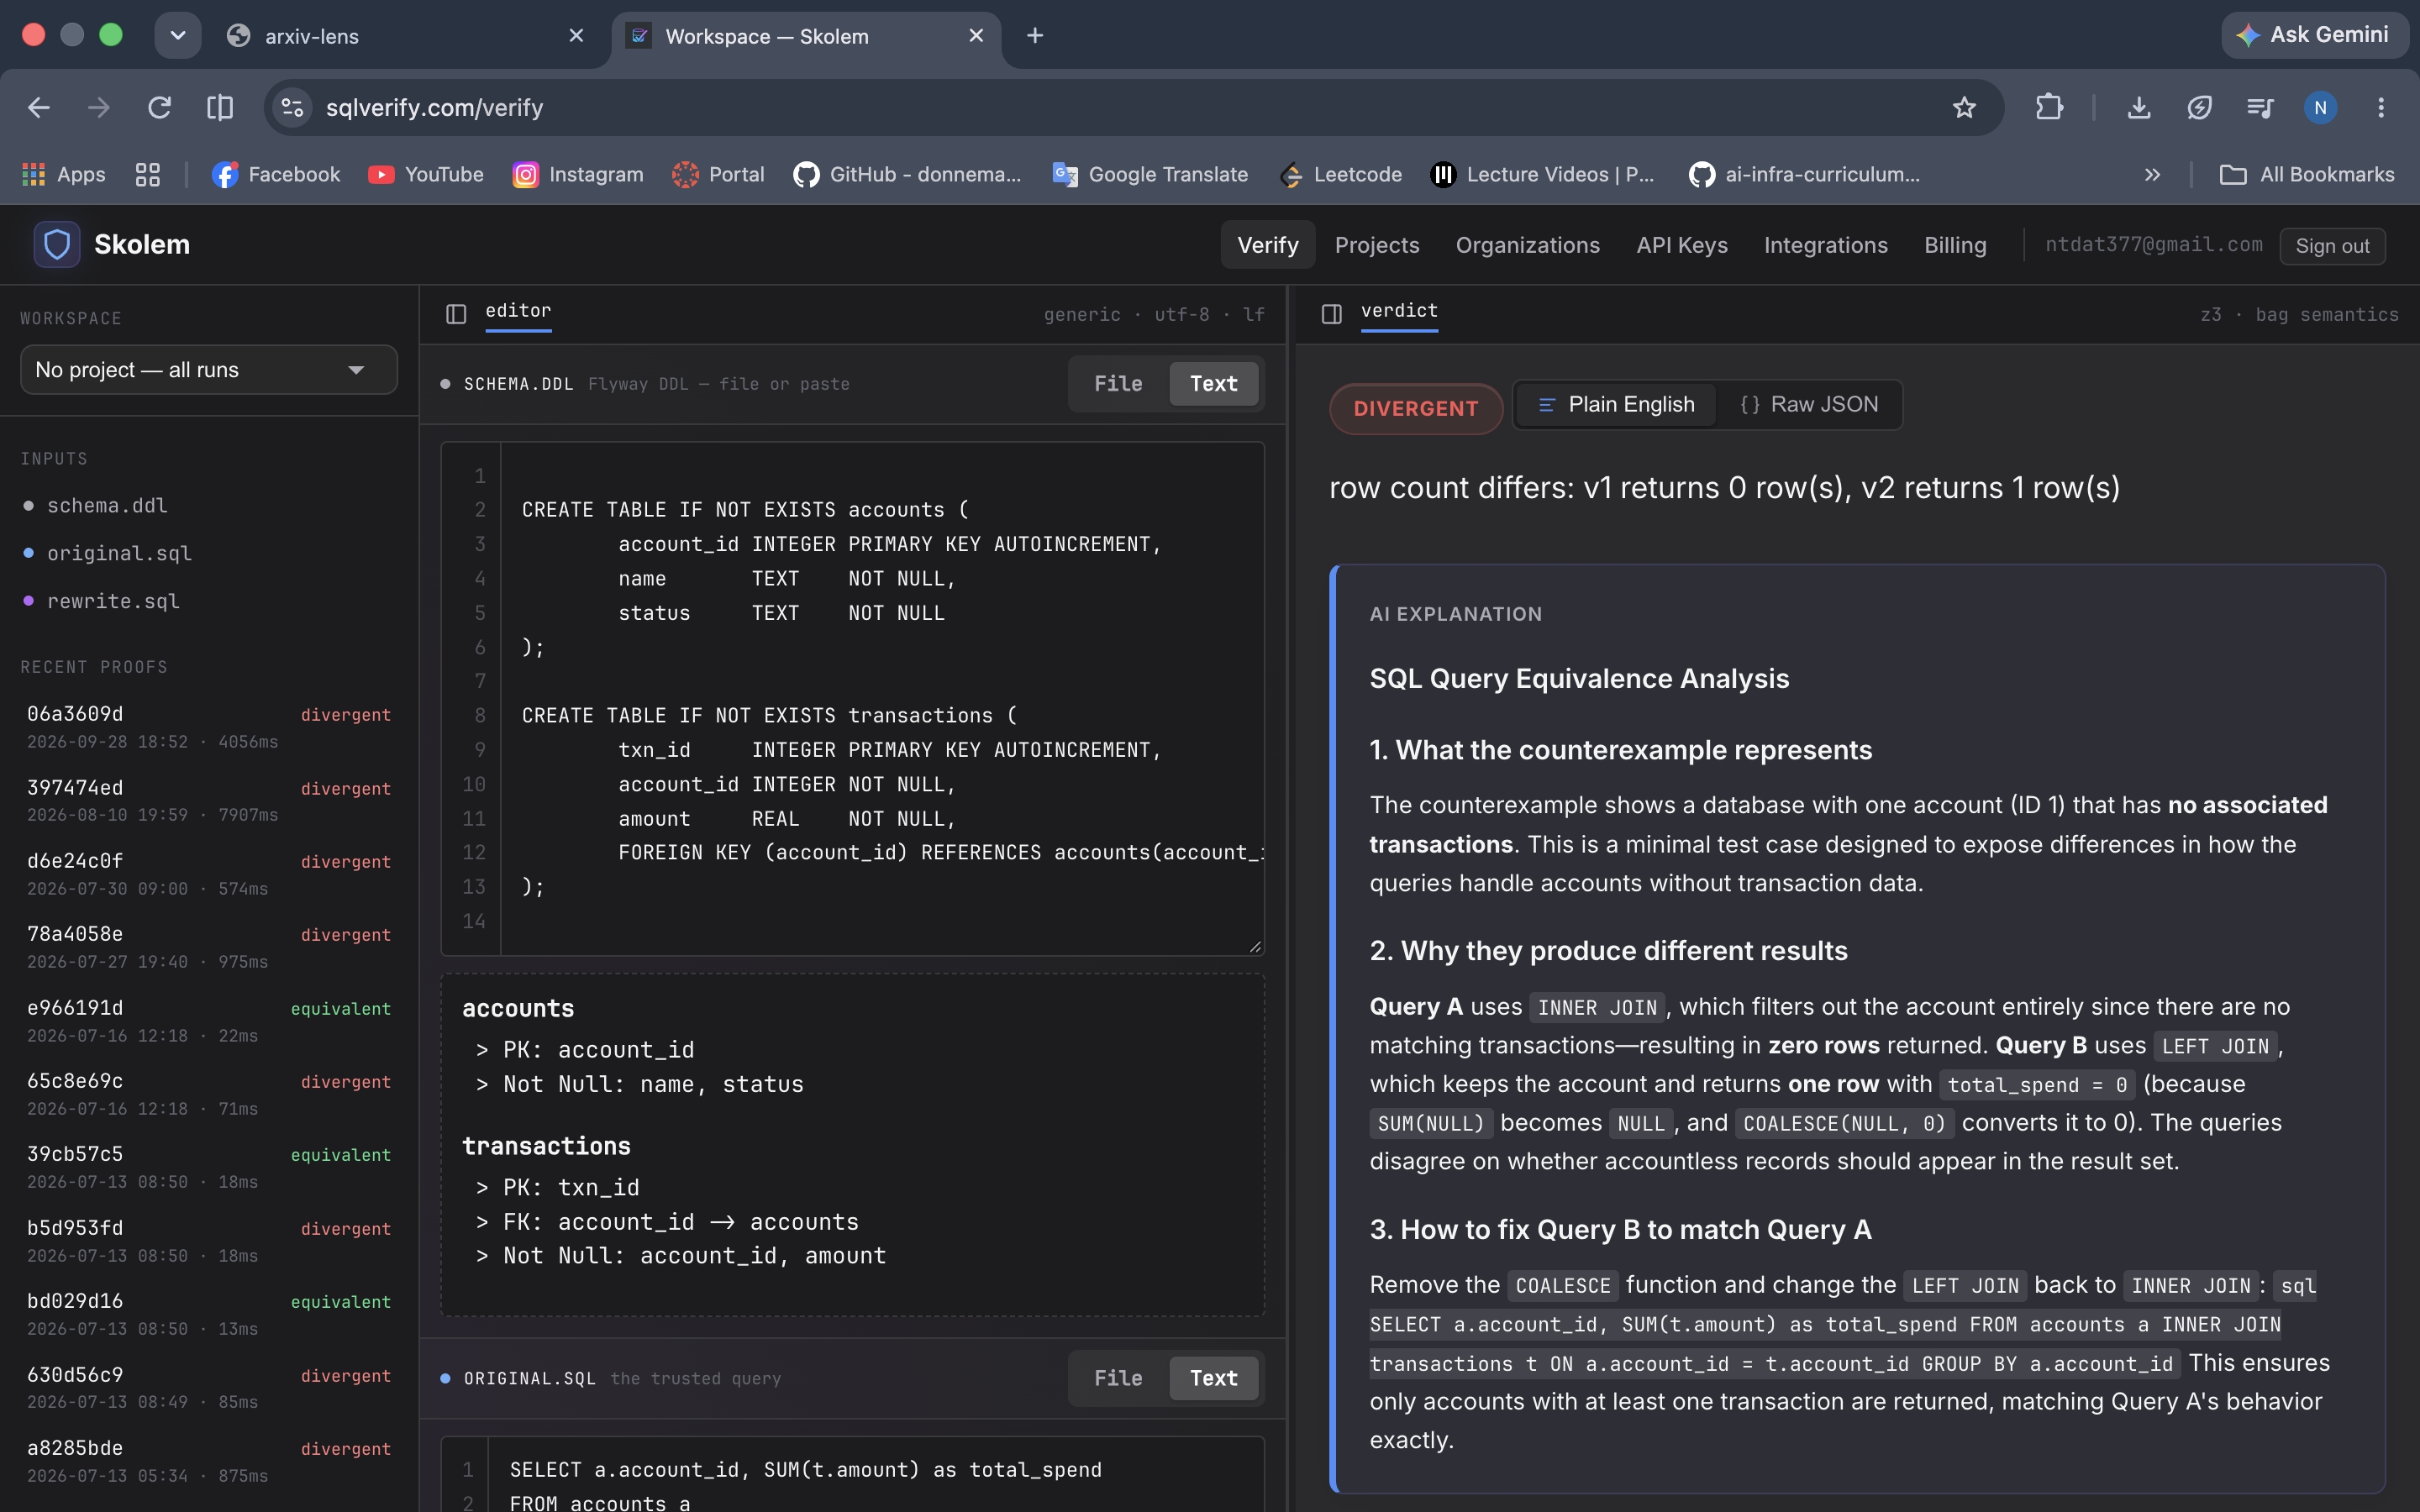Switch SCHEMA.DDL input to File mode
2420x1512 pixels.
pyautogui.click(x=1118, y=384)
